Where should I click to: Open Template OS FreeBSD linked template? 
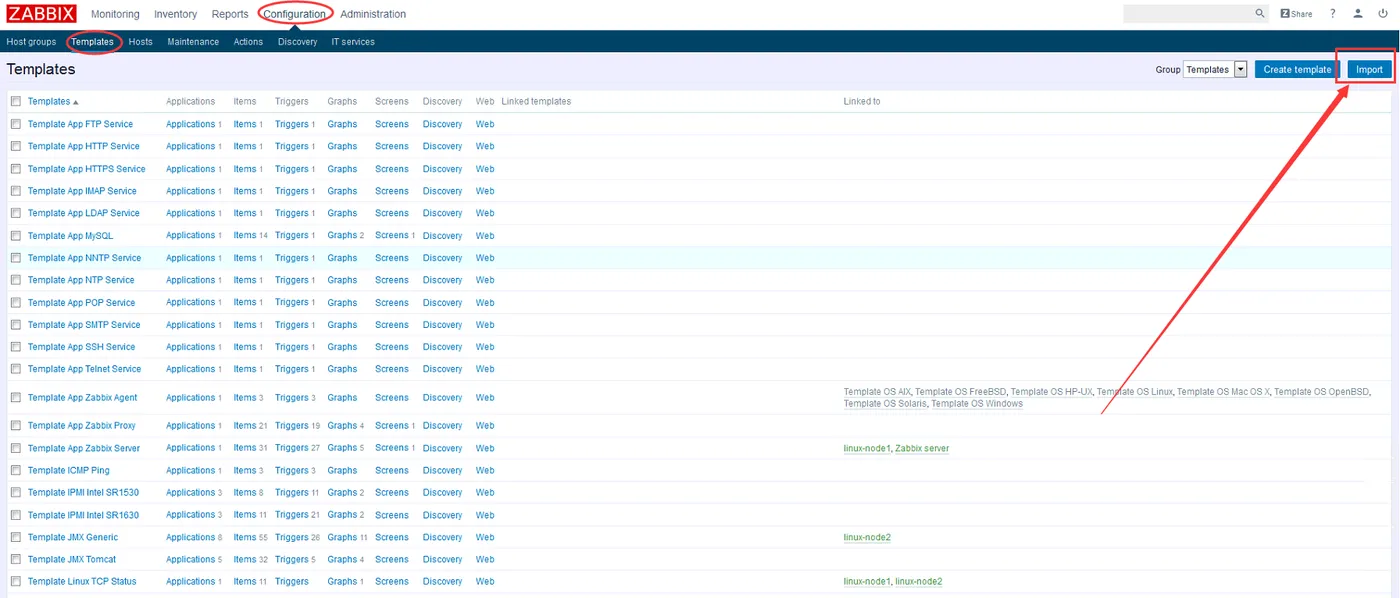(960, 392)
